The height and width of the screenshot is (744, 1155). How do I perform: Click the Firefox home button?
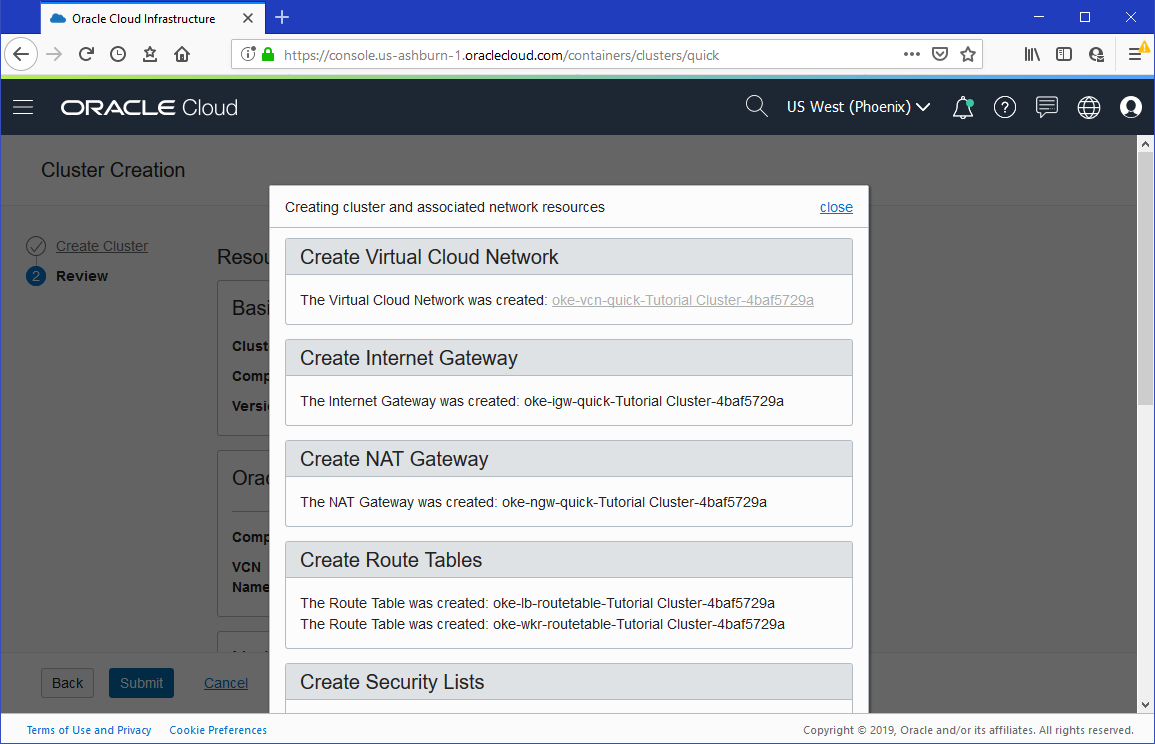pos(182,55)
